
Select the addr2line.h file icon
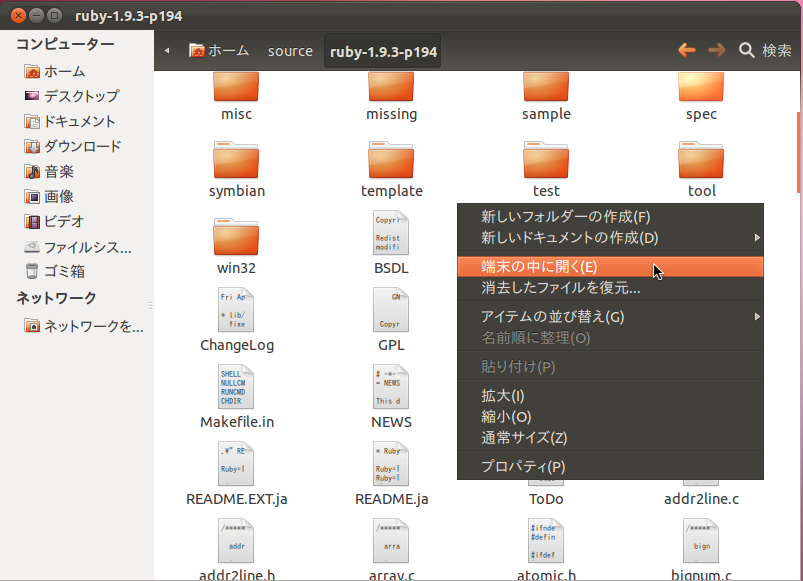[x=236, y=541]
